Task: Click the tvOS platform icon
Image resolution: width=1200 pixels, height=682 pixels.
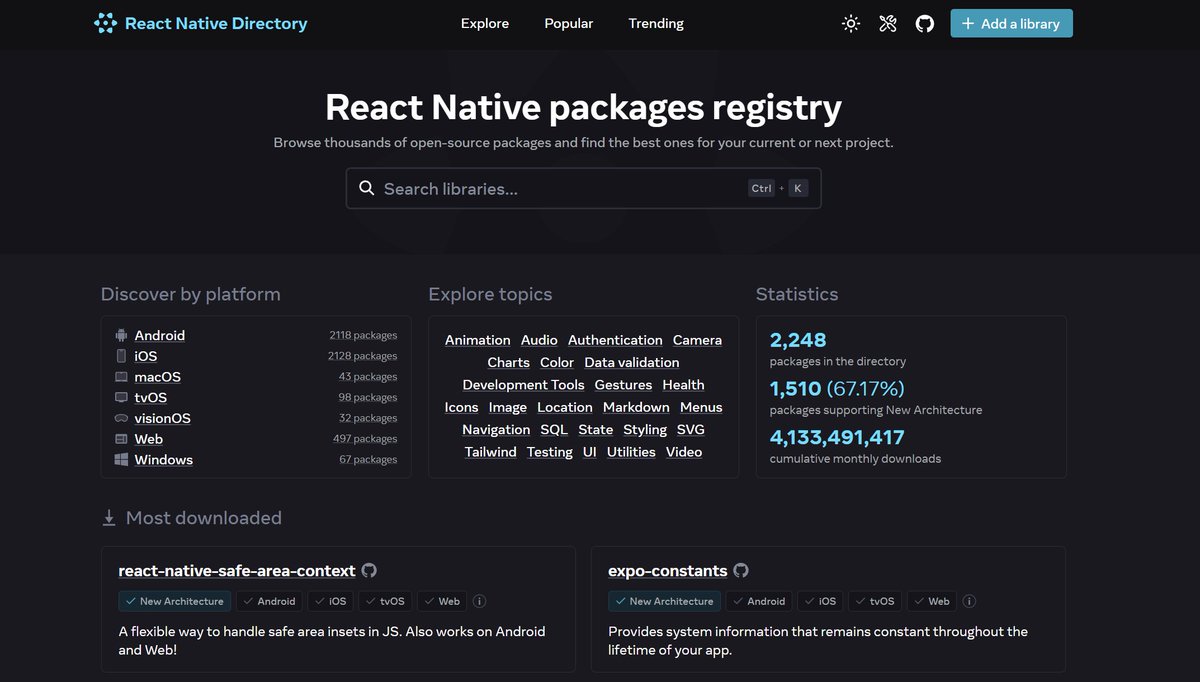Action: click(x=121, y=398)
